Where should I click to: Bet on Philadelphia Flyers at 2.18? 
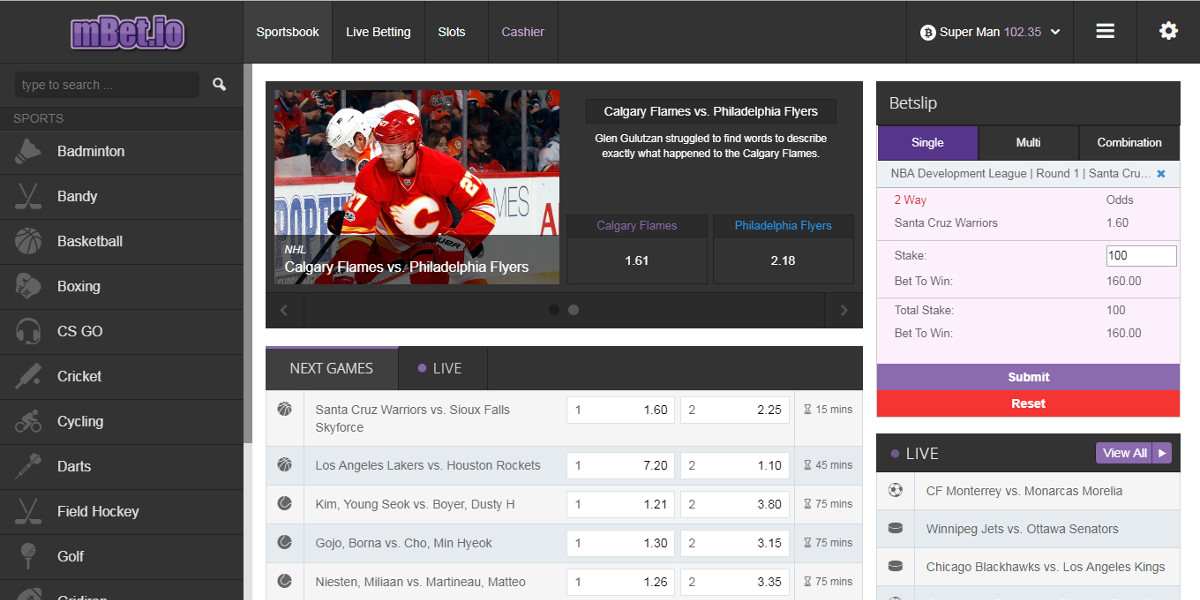(783, 249)
